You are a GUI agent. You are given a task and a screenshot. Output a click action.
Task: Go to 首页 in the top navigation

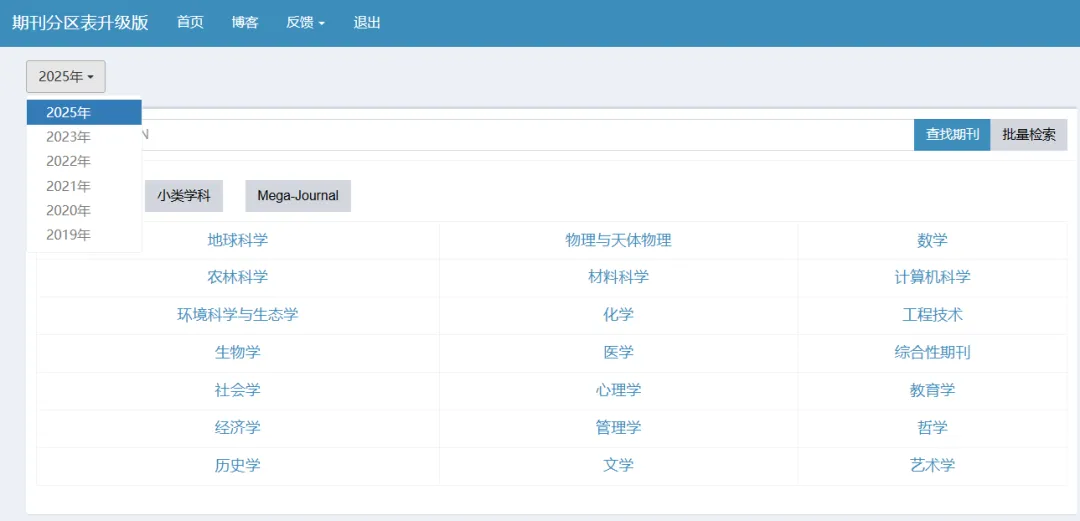pyautogui.click(x=190, y=23)
